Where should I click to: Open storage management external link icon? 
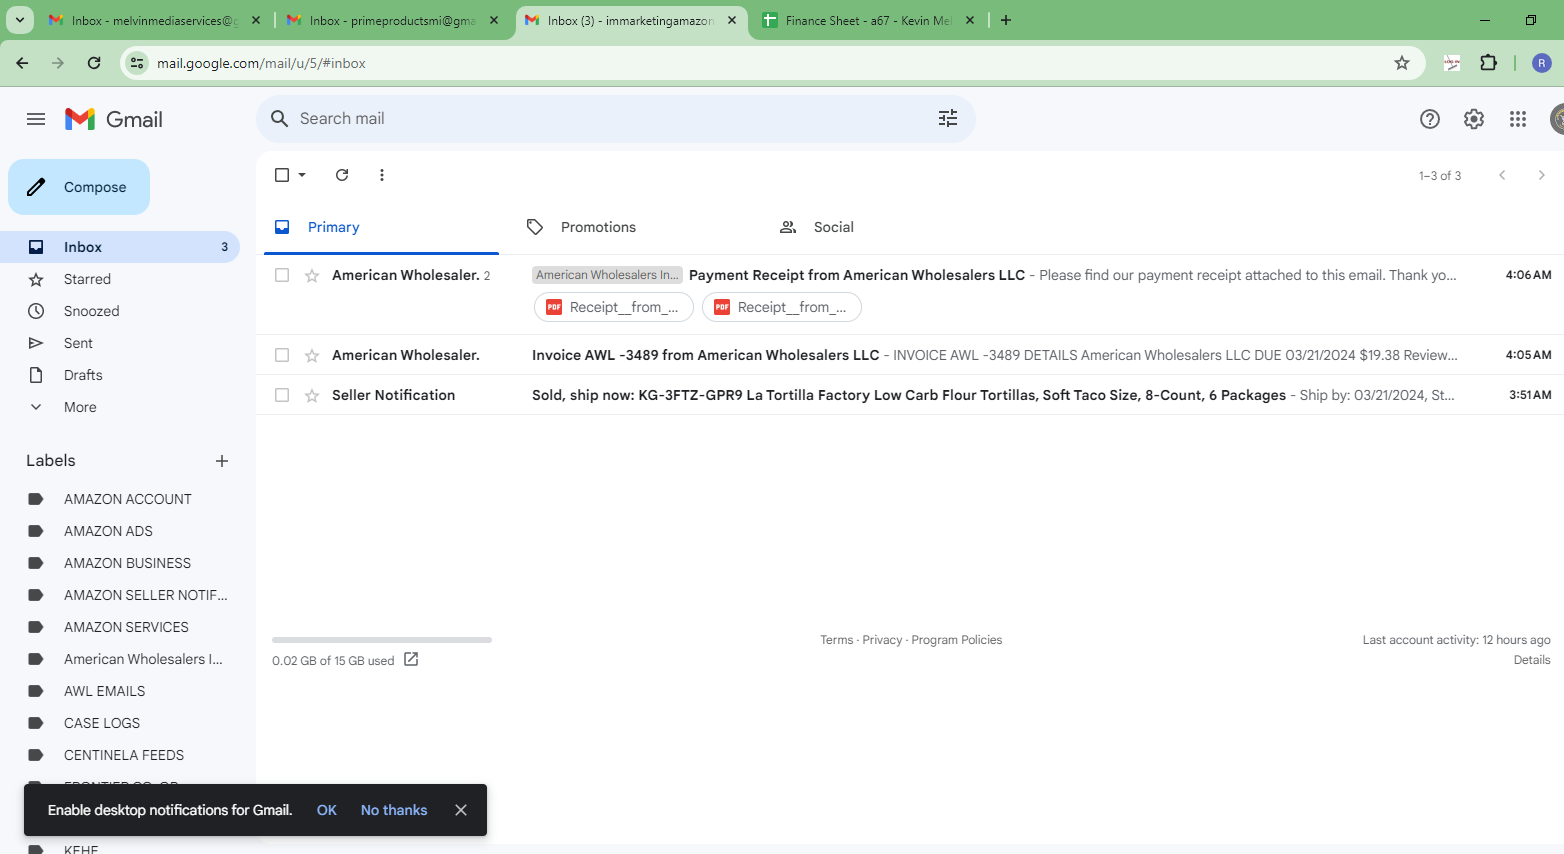tap(411, 660)
